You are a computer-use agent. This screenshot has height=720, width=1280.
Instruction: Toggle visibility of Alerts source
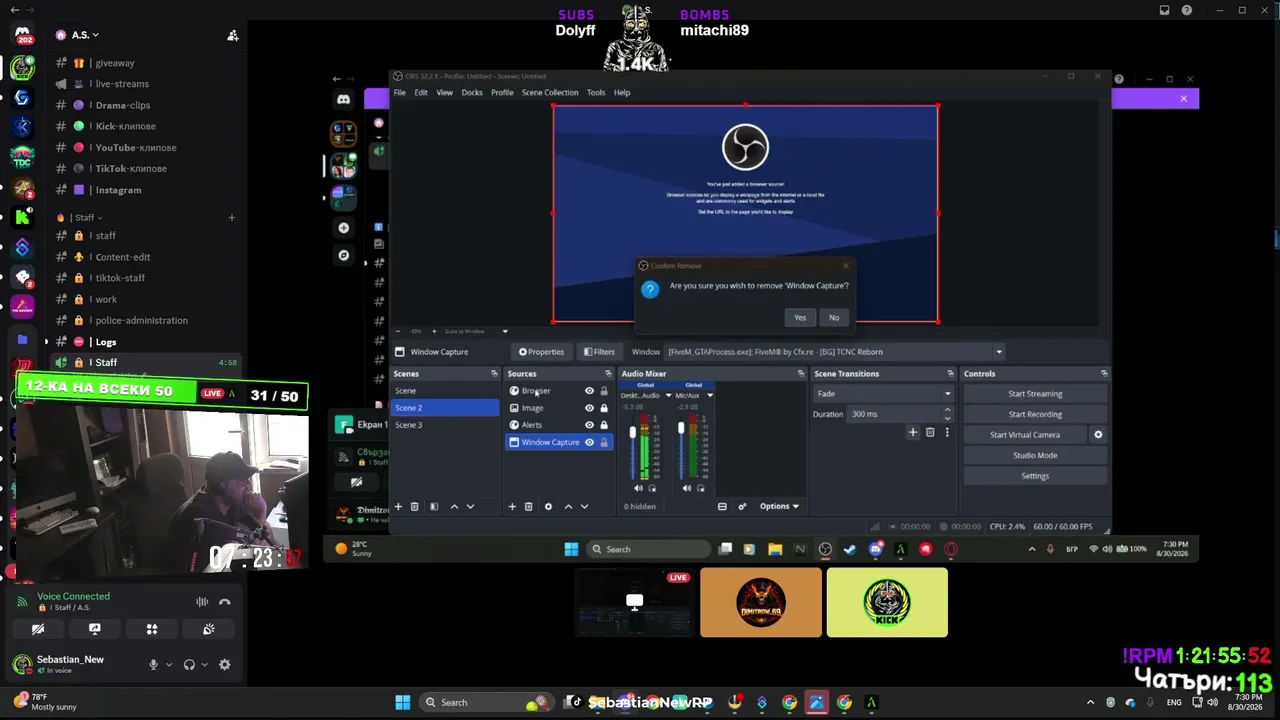(x=589, y=425)
